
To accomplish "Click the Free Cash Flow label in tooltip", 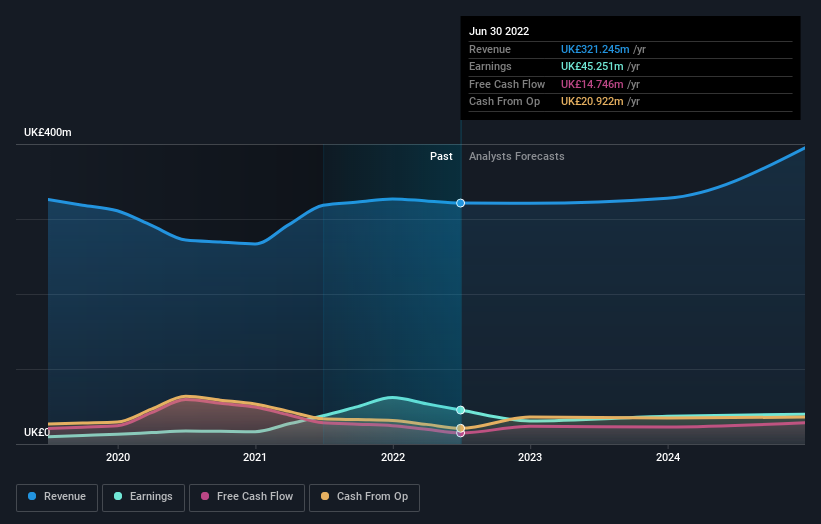I will (x=507, y=84).
